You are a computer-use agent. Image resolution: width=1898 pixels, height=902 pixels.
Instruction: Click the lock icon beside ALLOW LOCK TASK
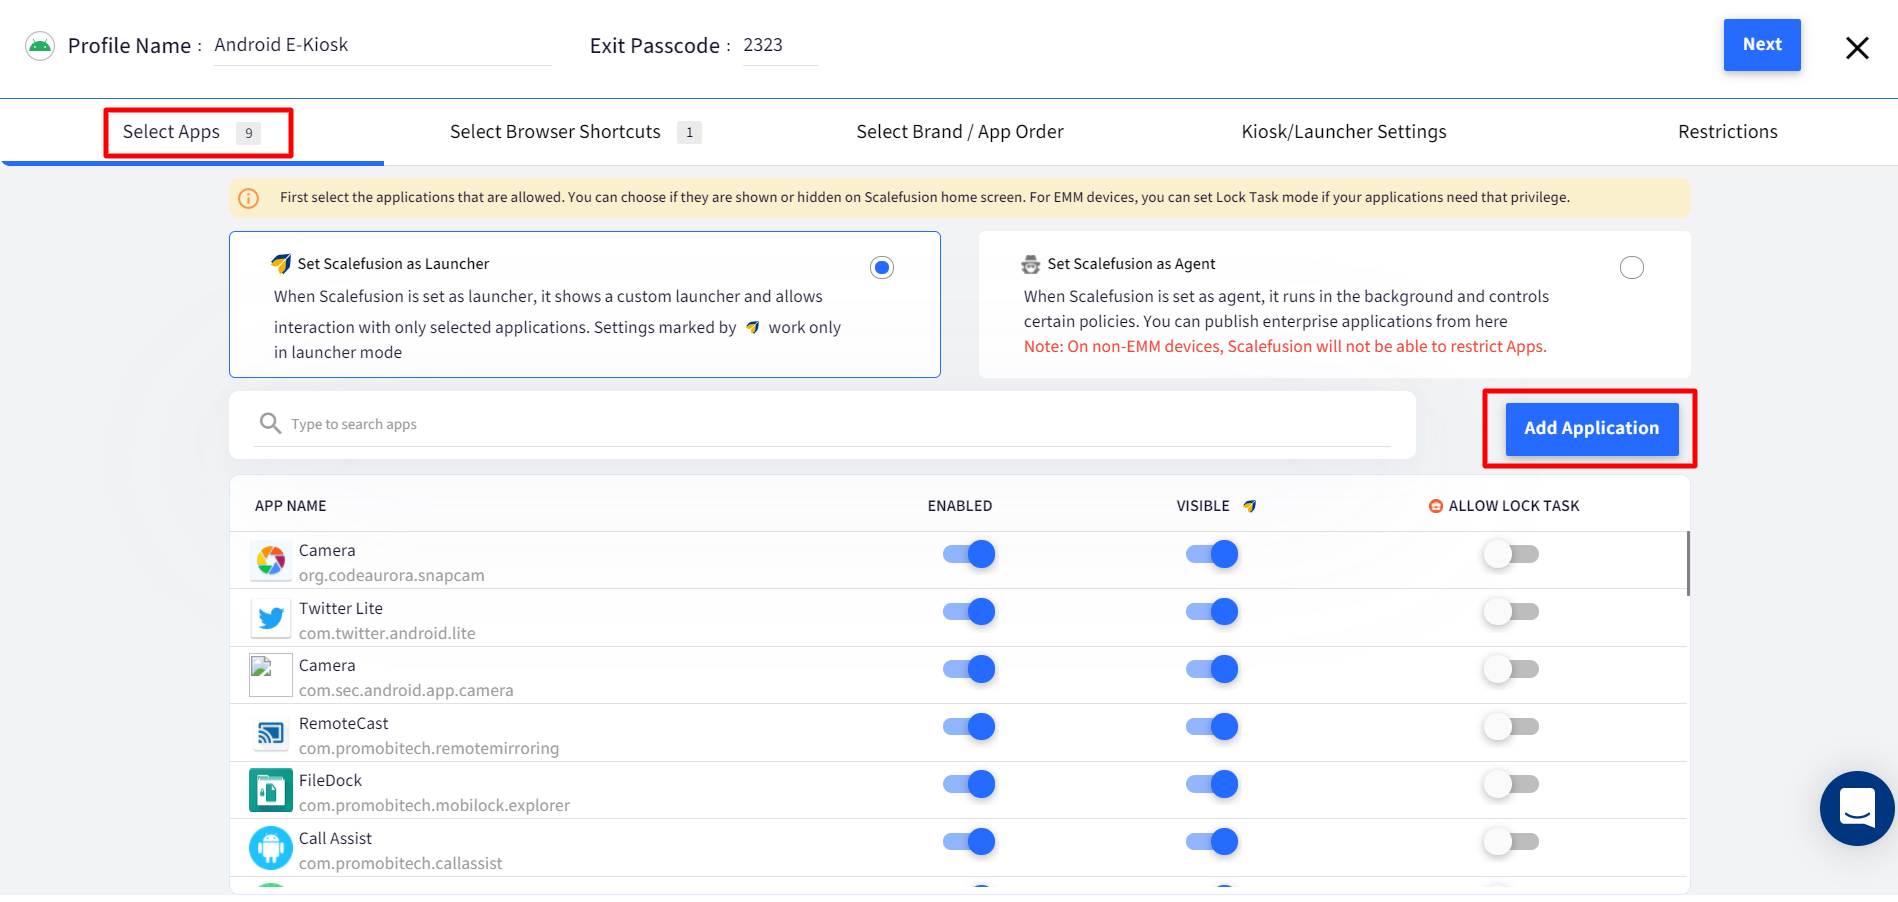coord(1436,506)
